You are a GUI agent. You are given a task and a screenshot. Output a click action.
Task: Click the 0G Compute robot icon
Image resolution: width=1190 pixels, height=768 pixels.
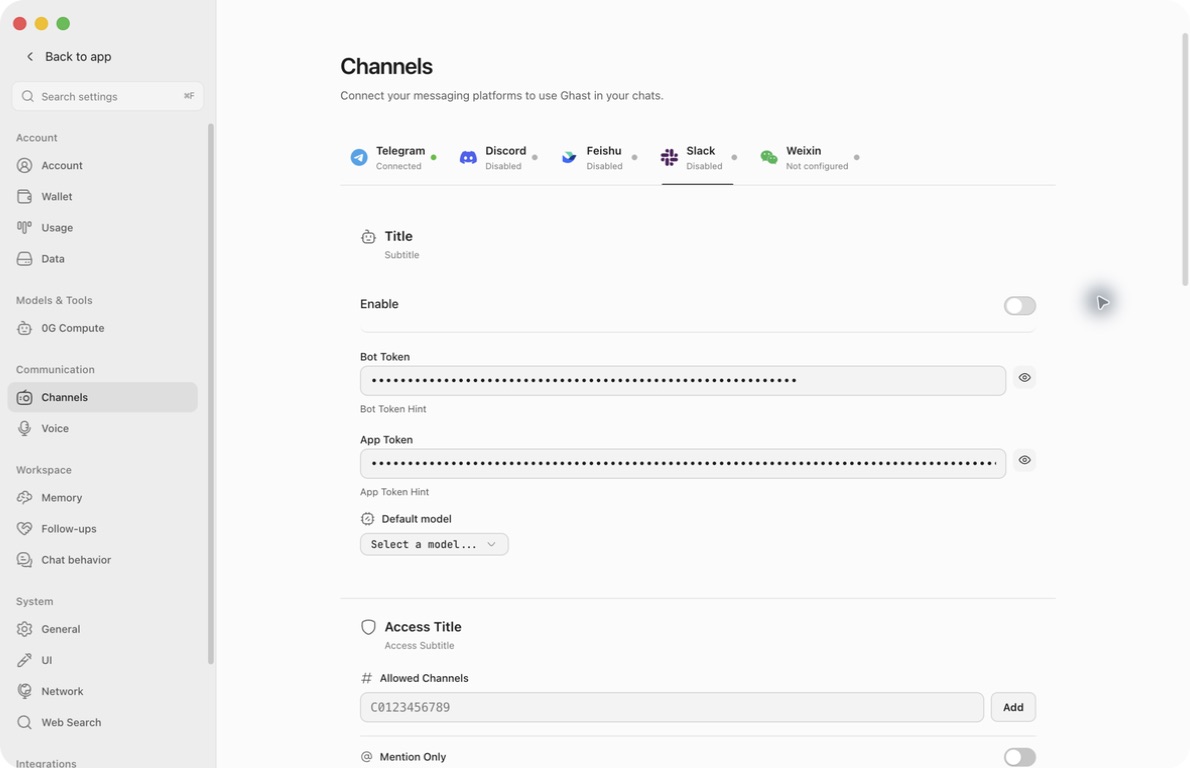(x=24, y=328)
